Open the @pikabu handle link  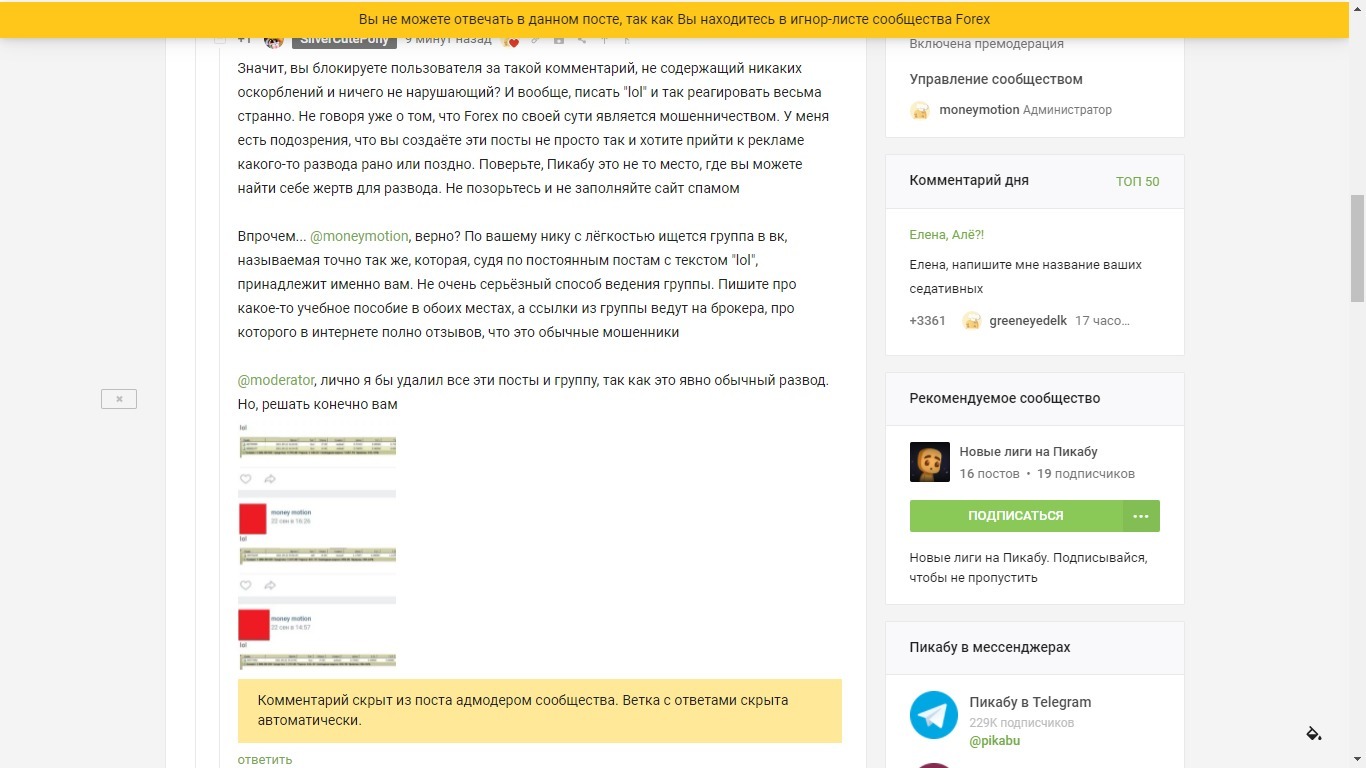point(995,741)
